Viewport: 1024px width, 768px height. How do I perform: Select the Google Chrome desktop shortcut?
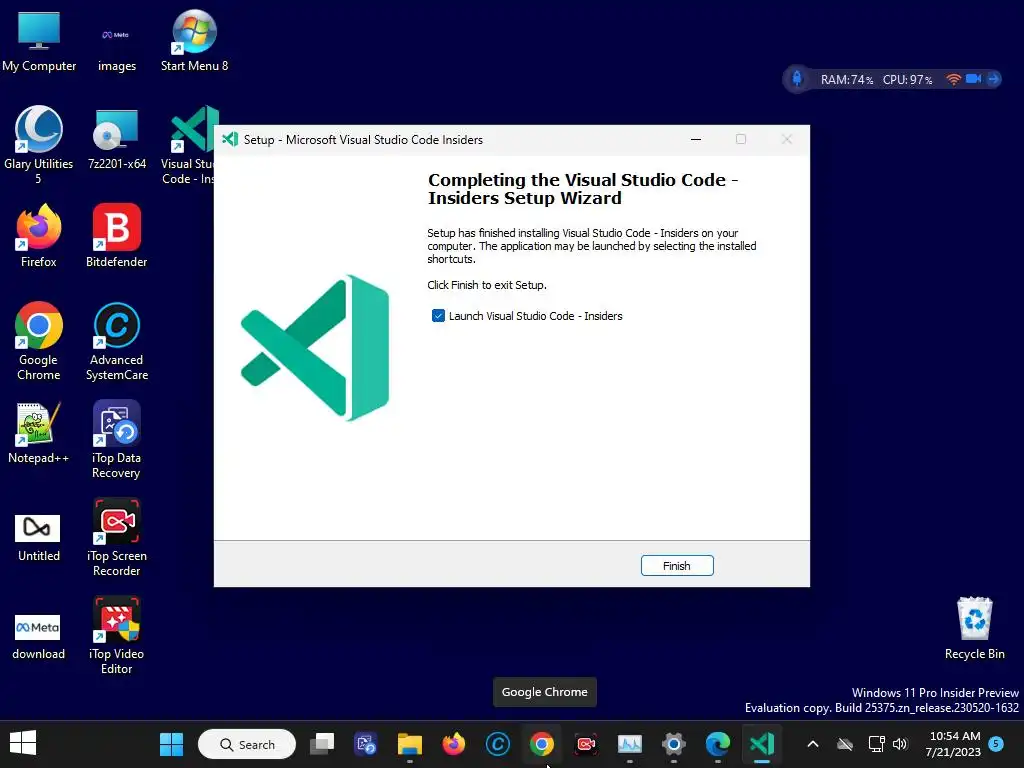tap(39, 342)
